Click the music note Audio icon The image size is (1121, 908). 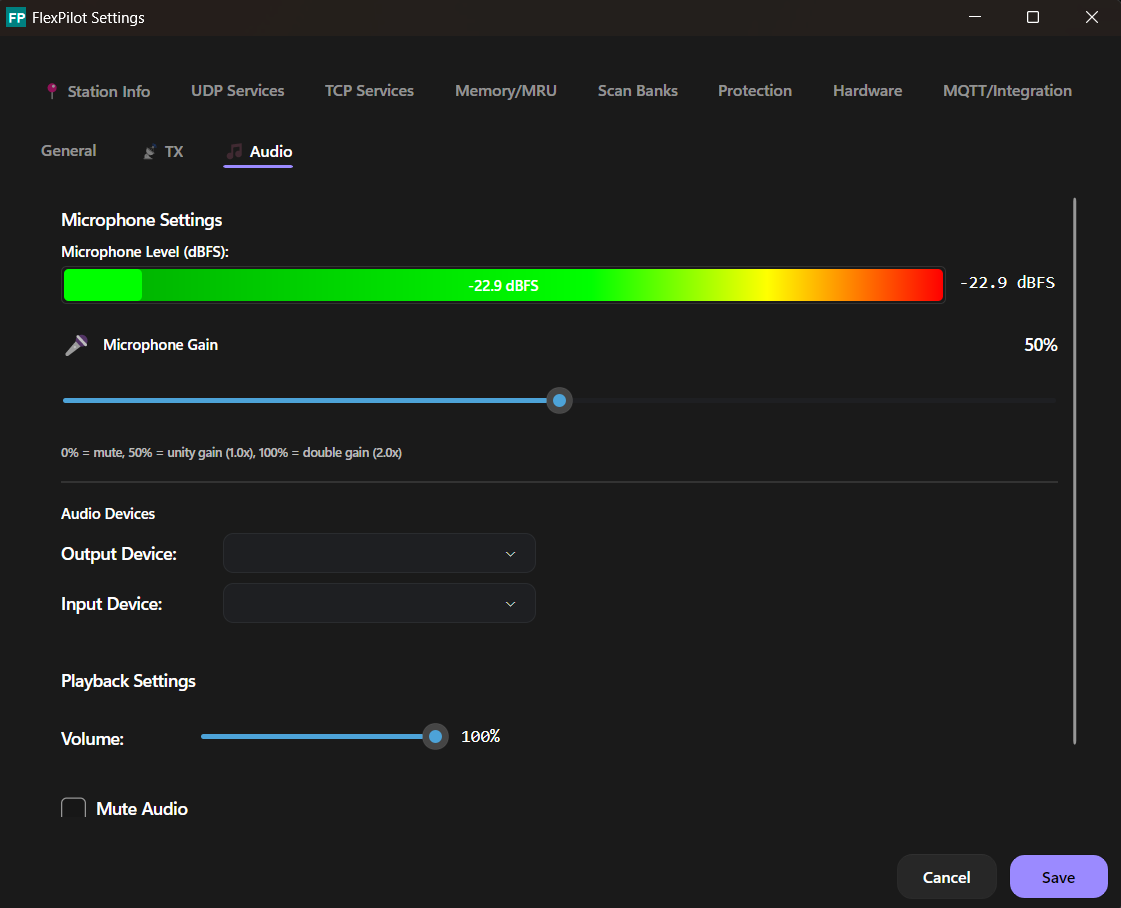coord(234,152)
